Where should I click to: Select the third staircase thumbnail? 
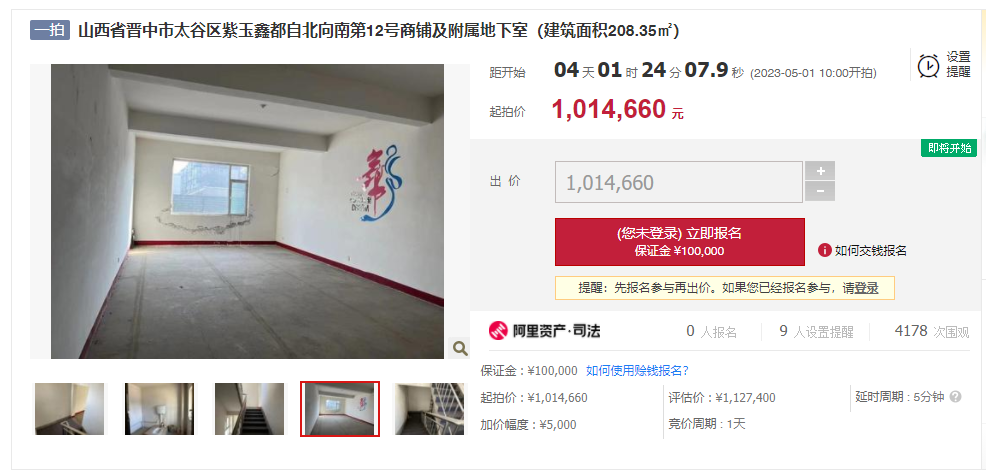[250, 409]
